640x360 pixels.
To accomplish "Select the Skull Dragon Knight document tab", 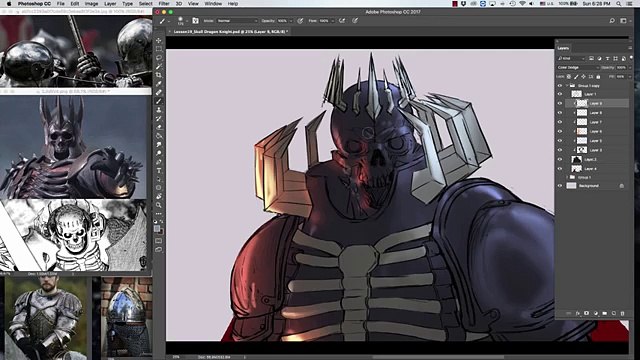I will coord(230,31).
